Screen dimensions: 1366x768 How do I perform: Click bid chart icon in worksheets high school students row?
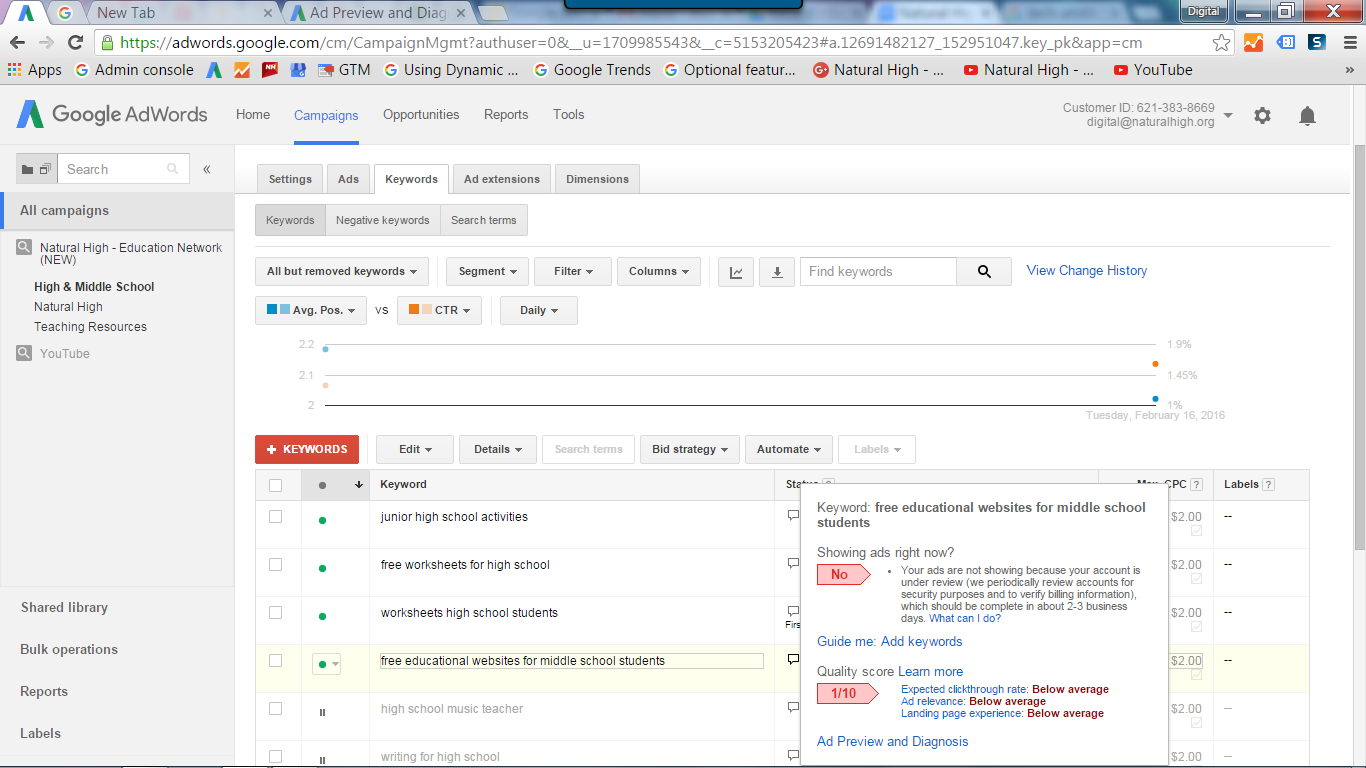tap(1196, 627)
